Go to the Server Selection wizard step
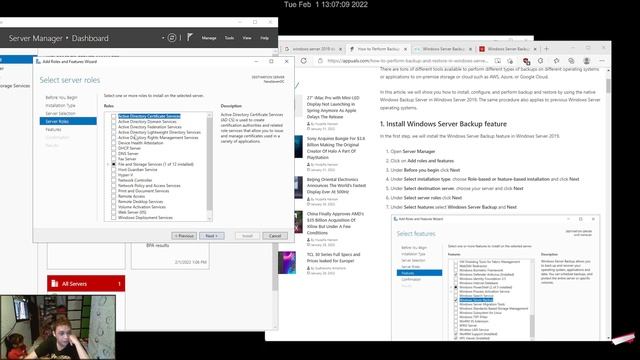Screen dimensions: 640x360 (60, 113)
